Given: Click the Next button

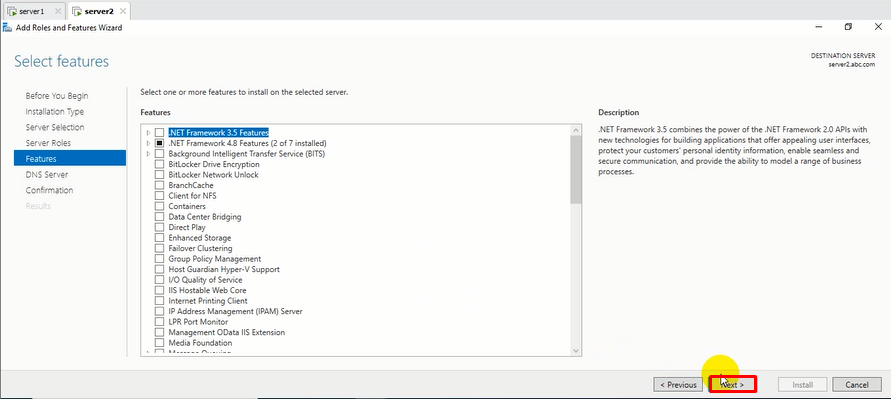Looking at the screenshot, I should [732, 385].
